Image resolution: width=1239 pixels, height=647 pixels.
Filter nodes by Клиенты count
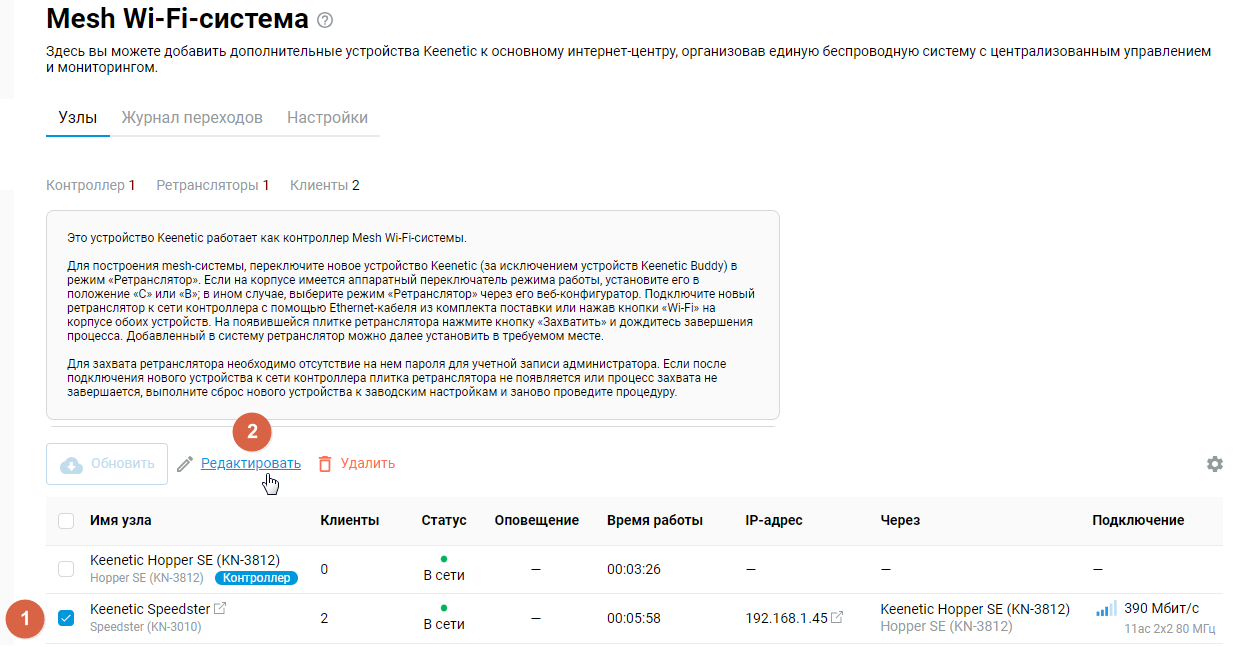click(324, 185)
